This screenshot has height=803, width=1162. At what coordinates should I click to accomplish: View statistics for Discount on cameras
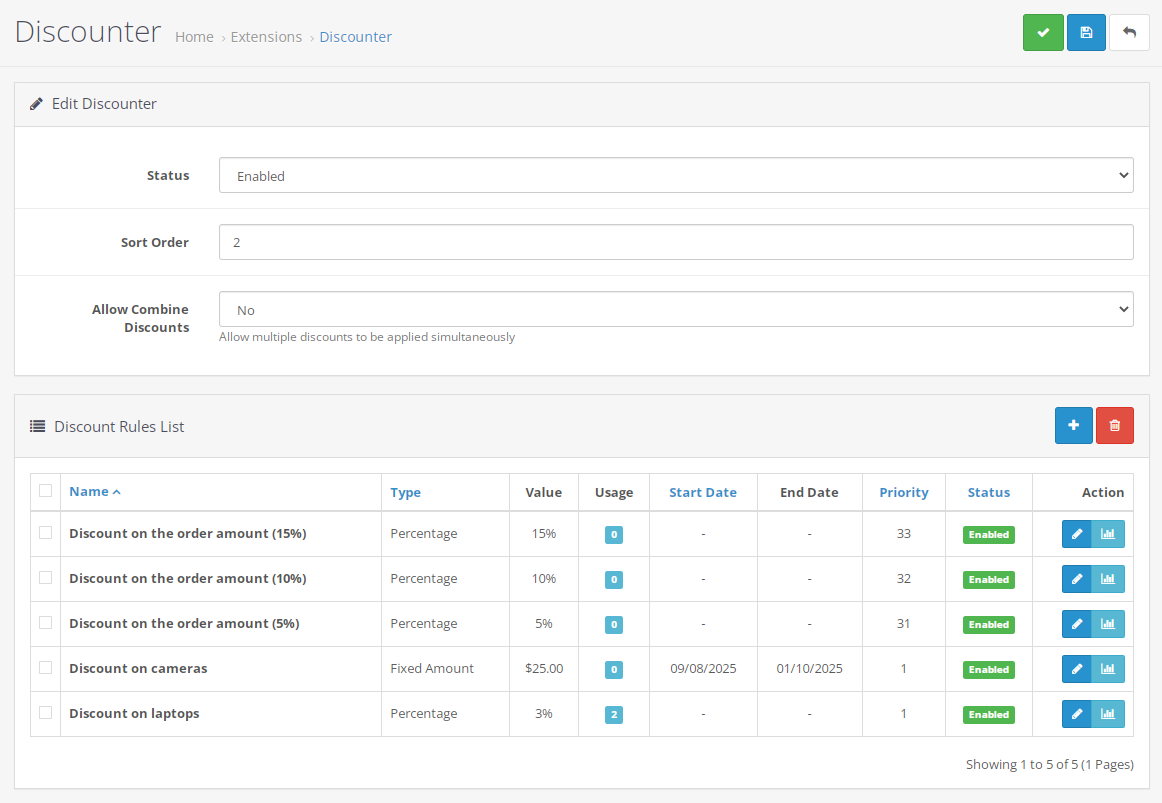click(1108, 669)
